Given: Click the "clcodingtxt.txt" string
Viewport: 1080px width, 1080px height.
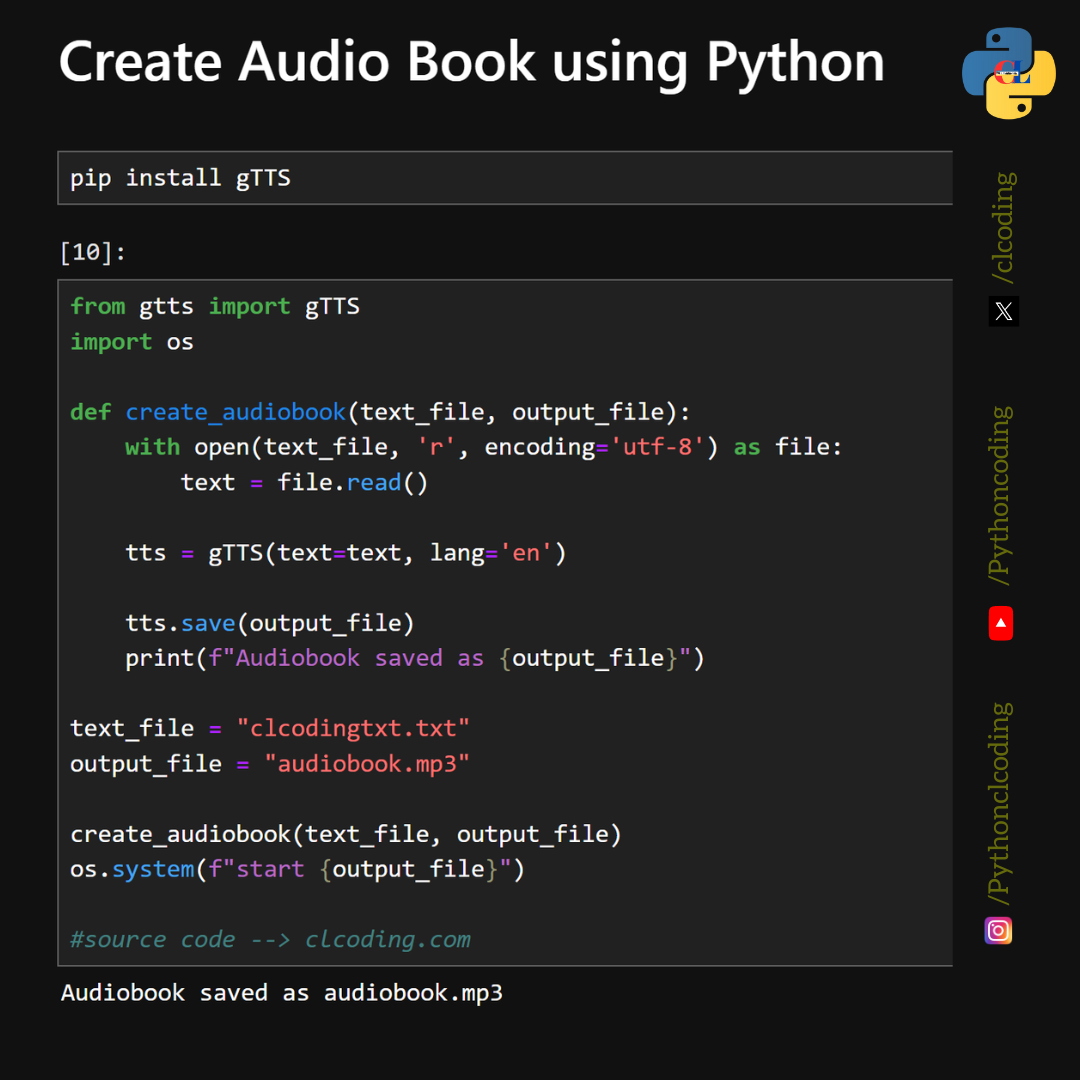Looking at the screenshot, I should [353, 728].
